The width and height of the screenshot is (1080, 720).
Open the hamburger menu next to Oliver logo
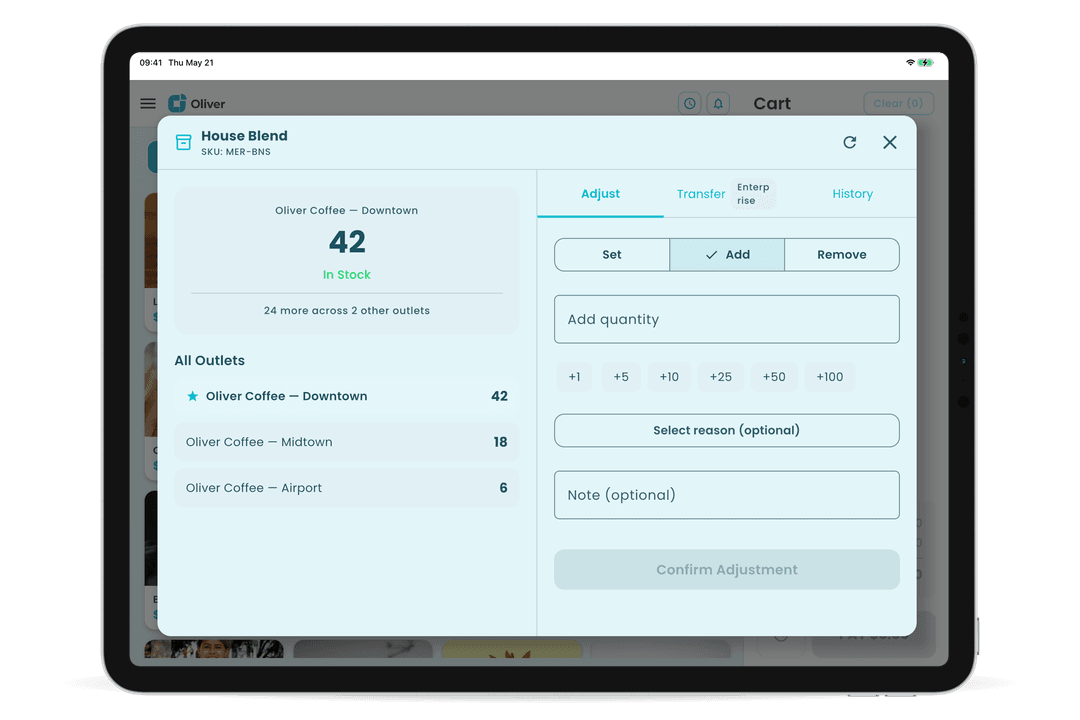click(x=148, y=103)
